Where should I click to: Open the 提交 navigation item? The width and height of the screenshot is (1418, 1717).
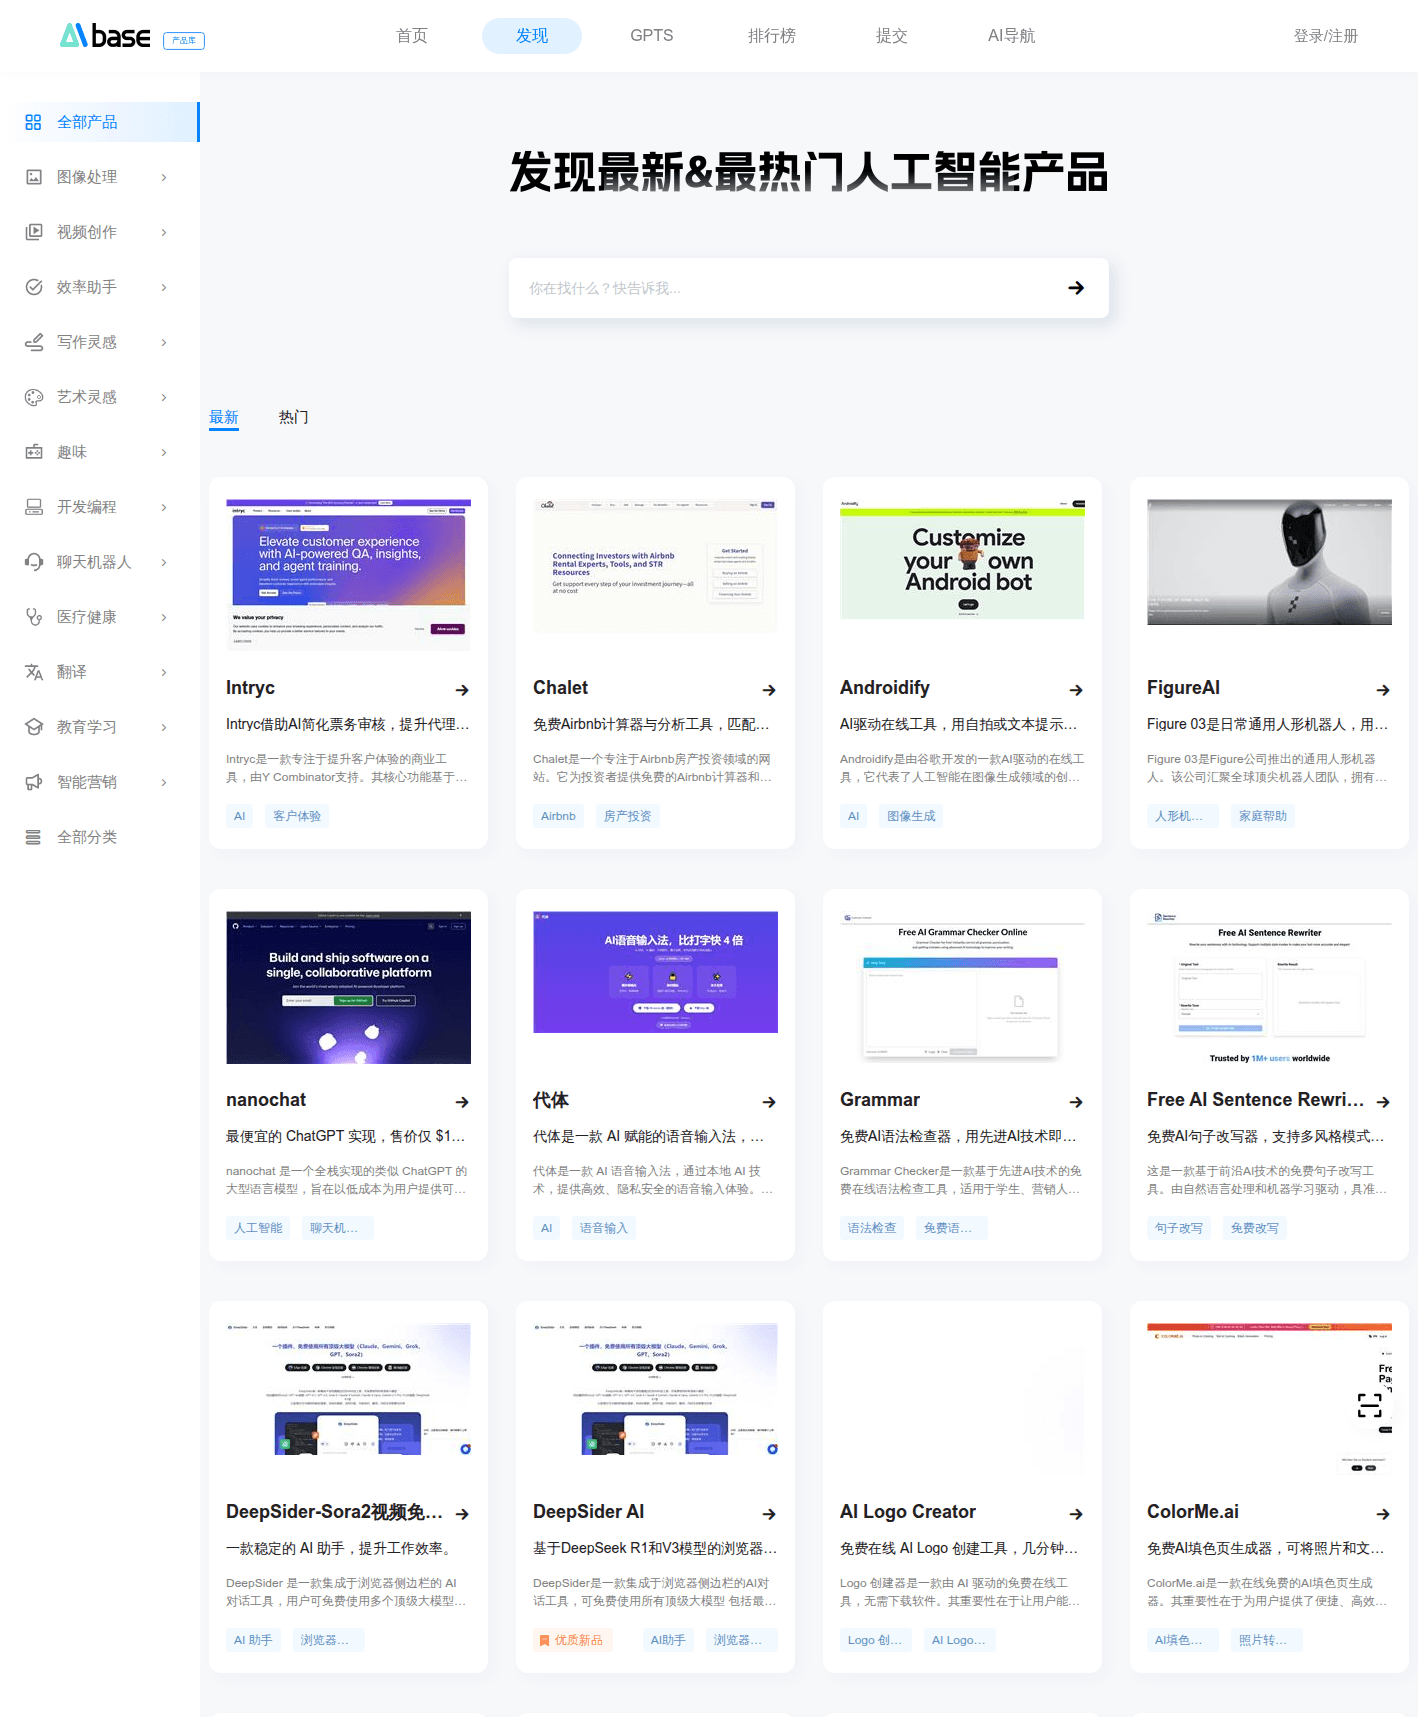pyautogui.click(x=892, y=36)
